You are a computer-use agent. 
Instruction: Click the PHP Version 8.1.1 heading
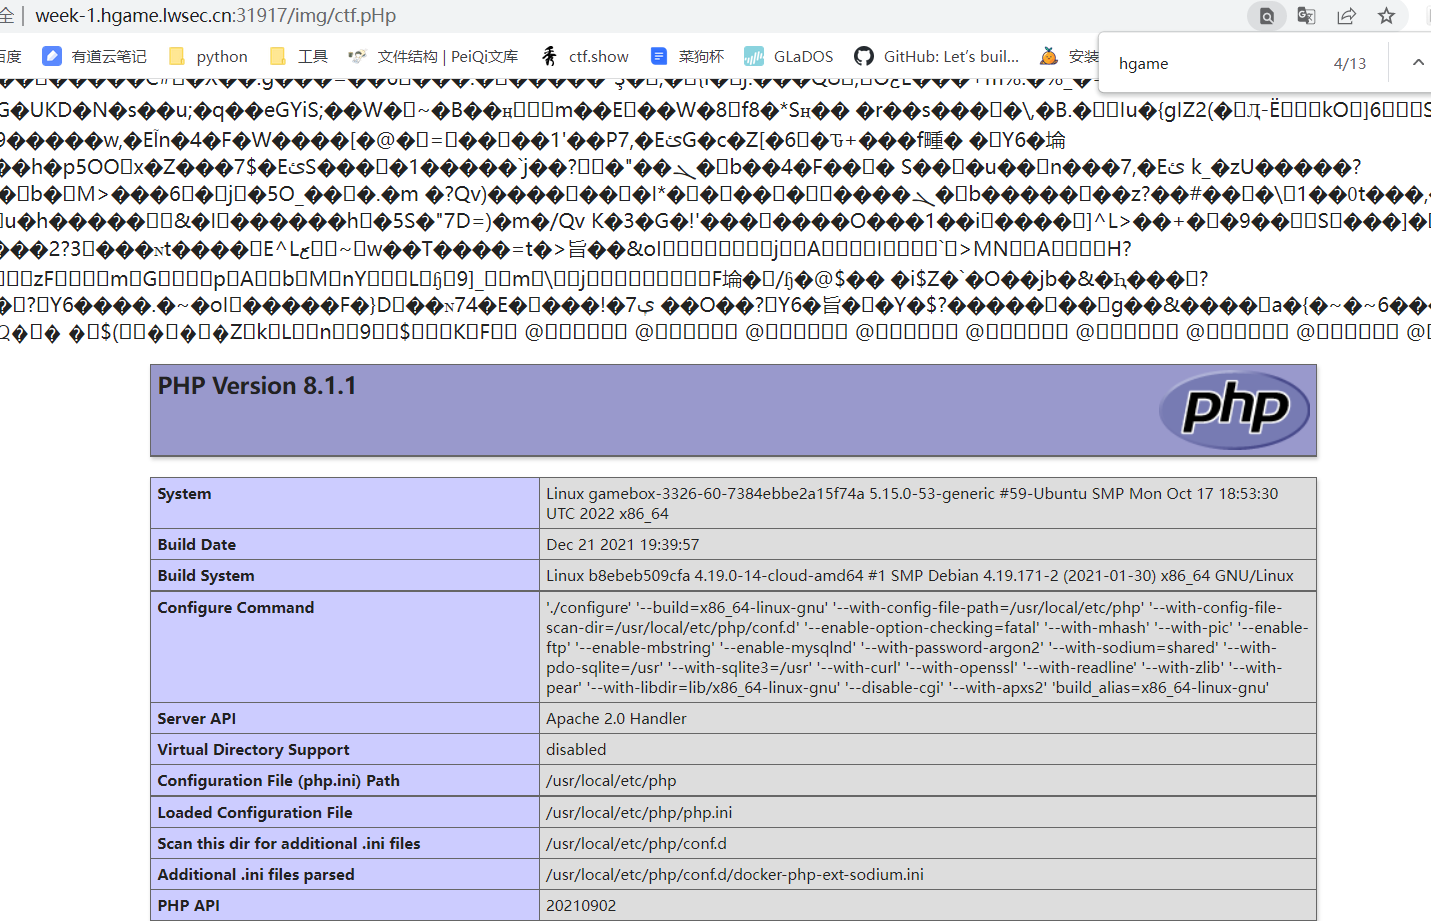coord(257,386)
